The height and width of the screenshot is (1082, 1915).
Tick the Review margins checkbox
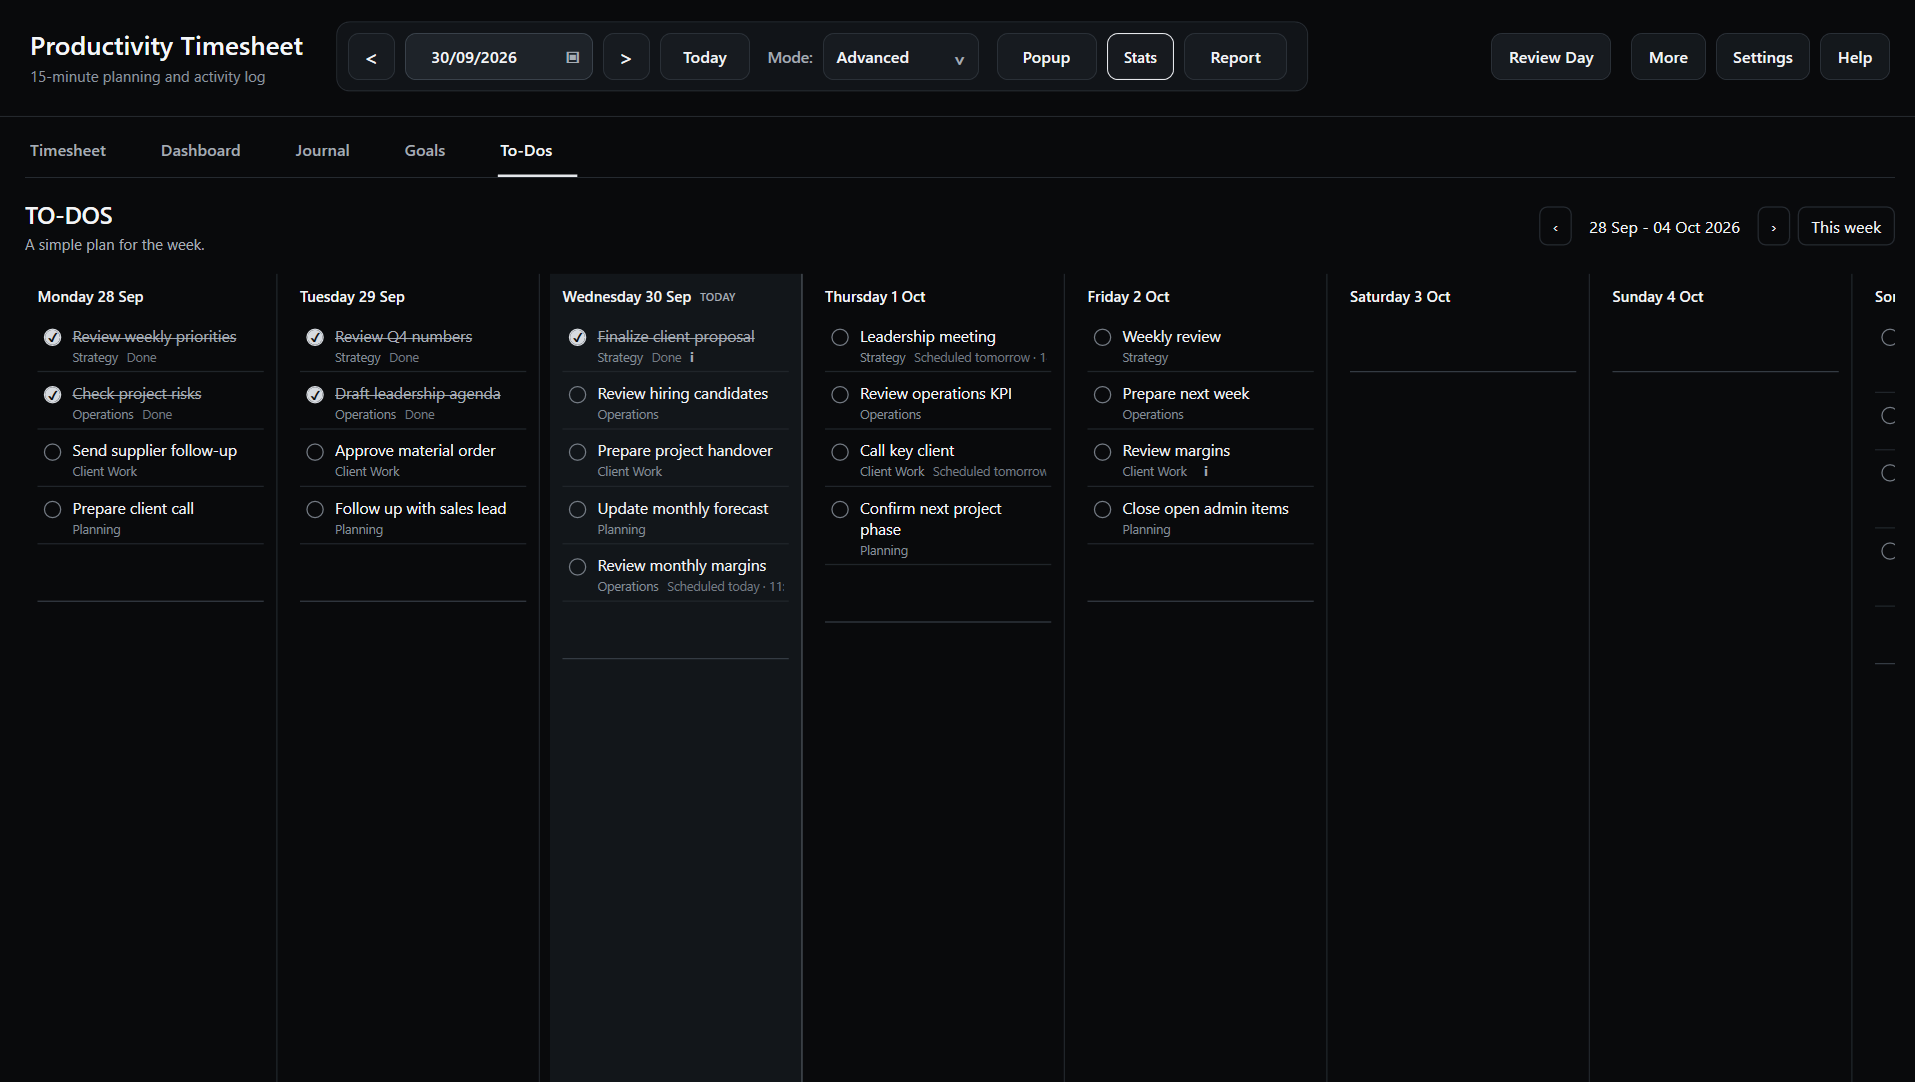pos(1102,452)
